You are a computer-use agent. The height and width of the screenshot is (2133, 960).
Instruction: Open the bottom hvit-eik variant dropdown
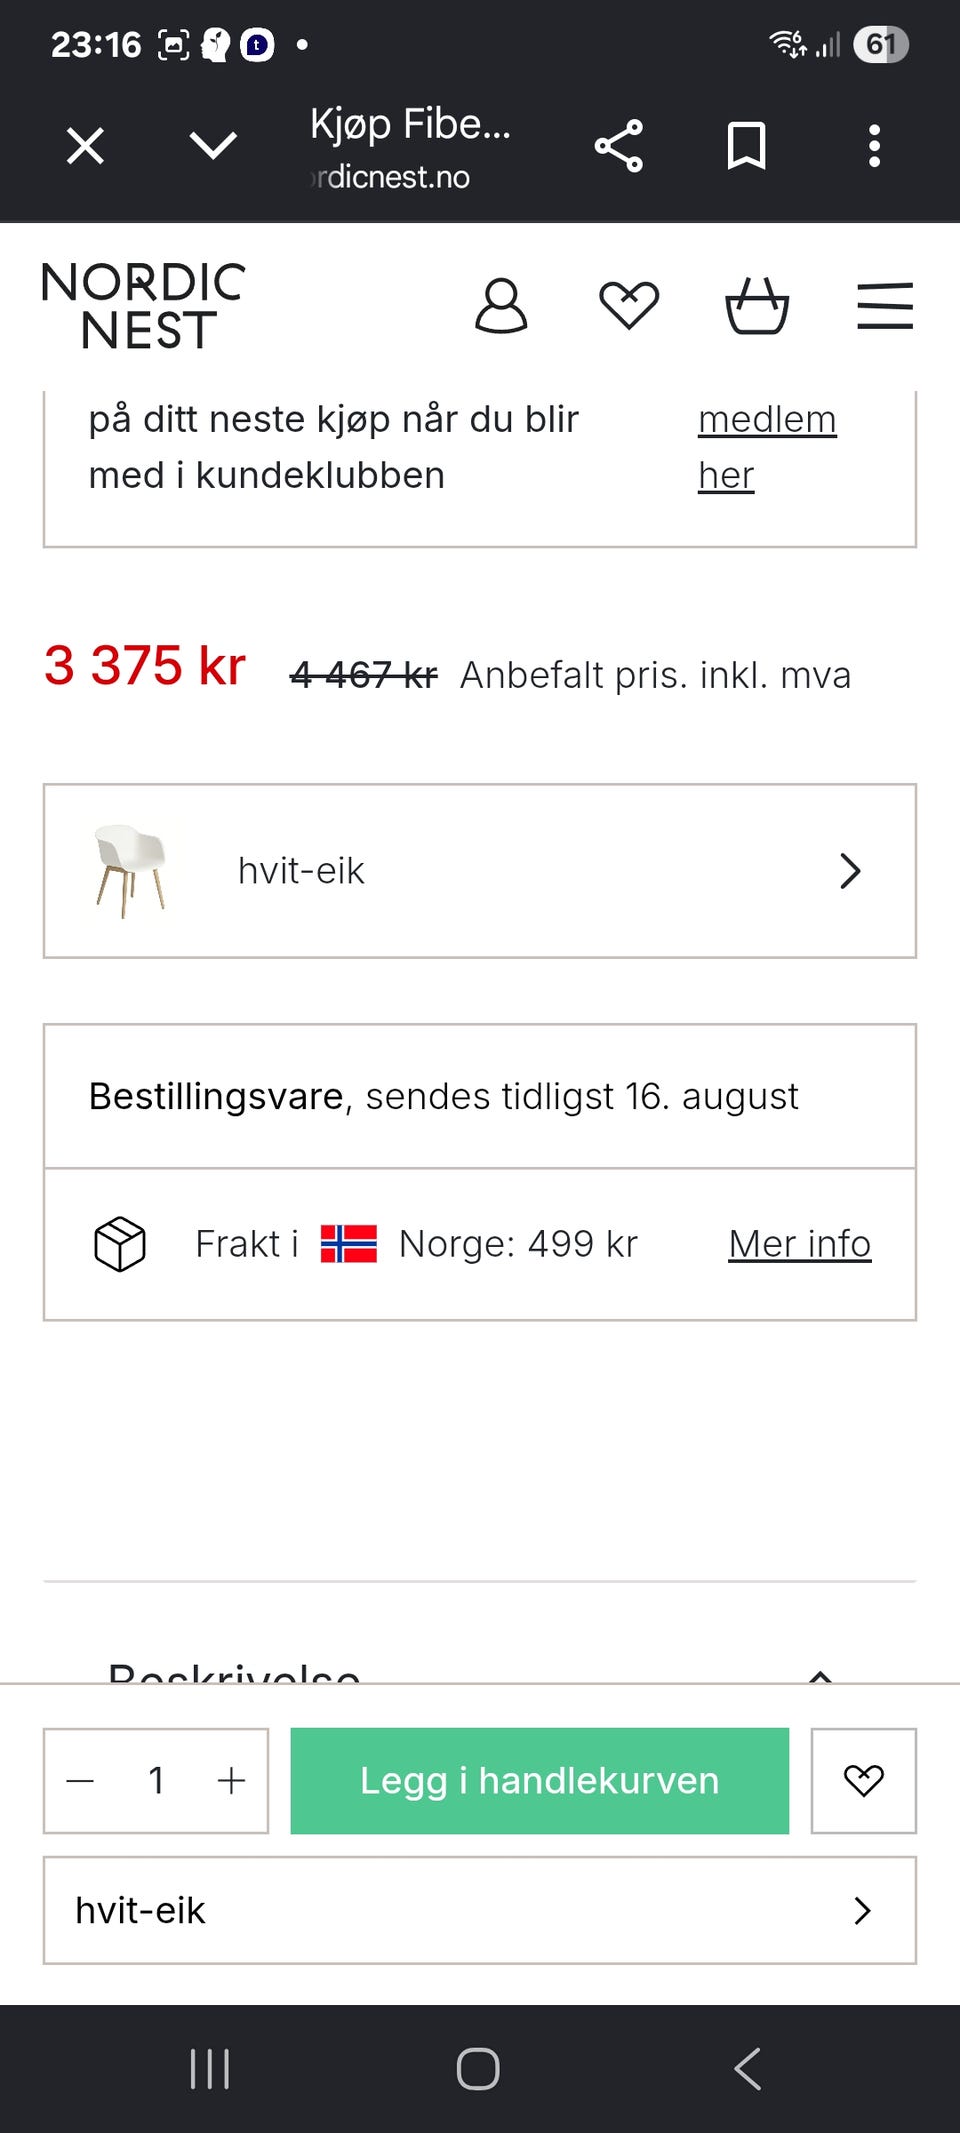(480, 1911)
